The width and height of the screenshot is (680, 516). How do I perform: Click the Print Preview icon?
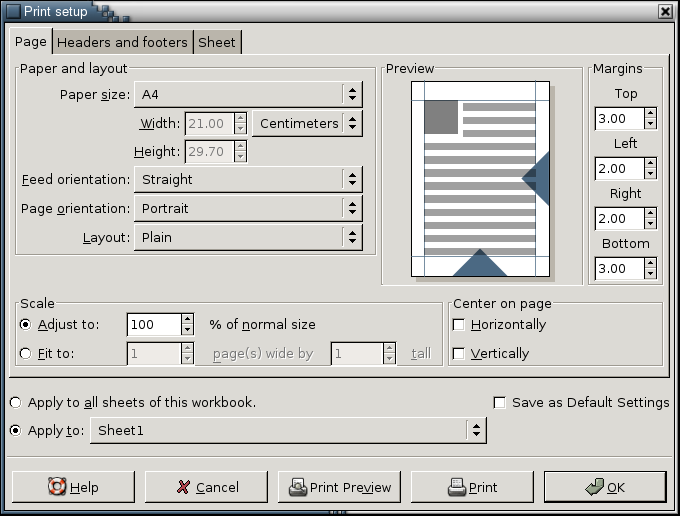pos(298,487)
